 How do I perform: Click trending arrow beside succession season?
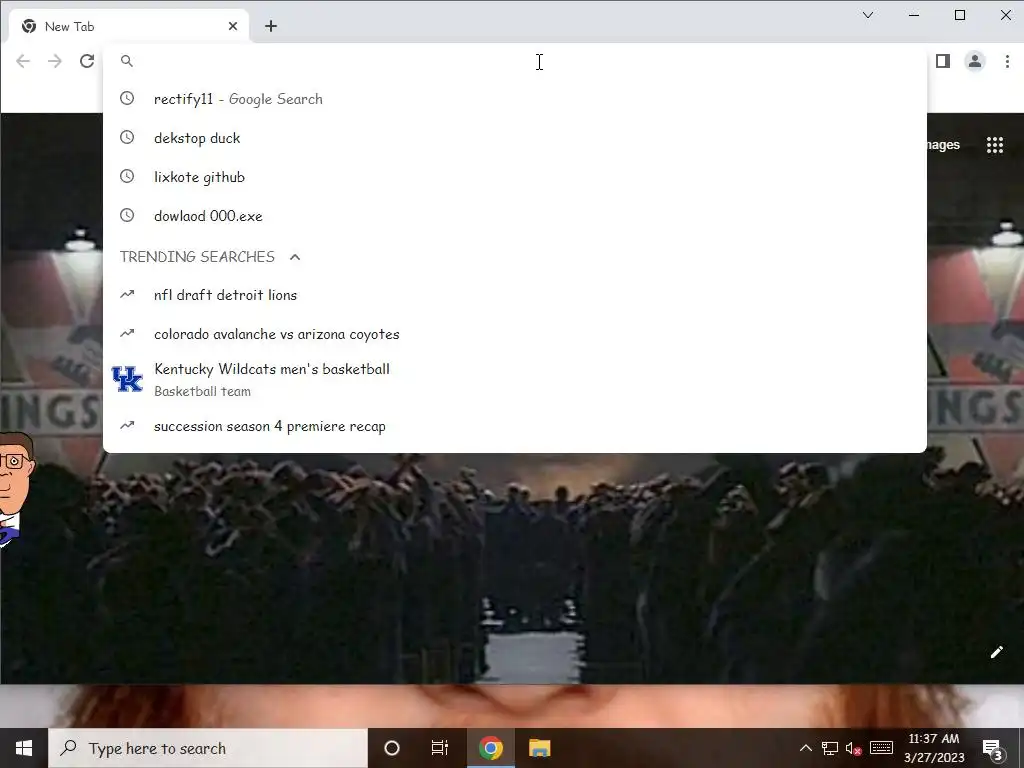[127, 425]
